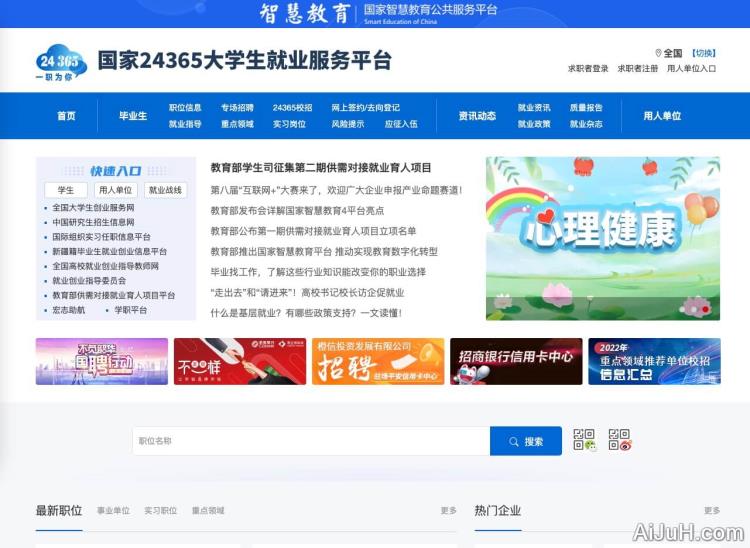750x548 pixels.
Task: Open 招商银行信用卡中心 banner
Action: click(x=516, y=362)
